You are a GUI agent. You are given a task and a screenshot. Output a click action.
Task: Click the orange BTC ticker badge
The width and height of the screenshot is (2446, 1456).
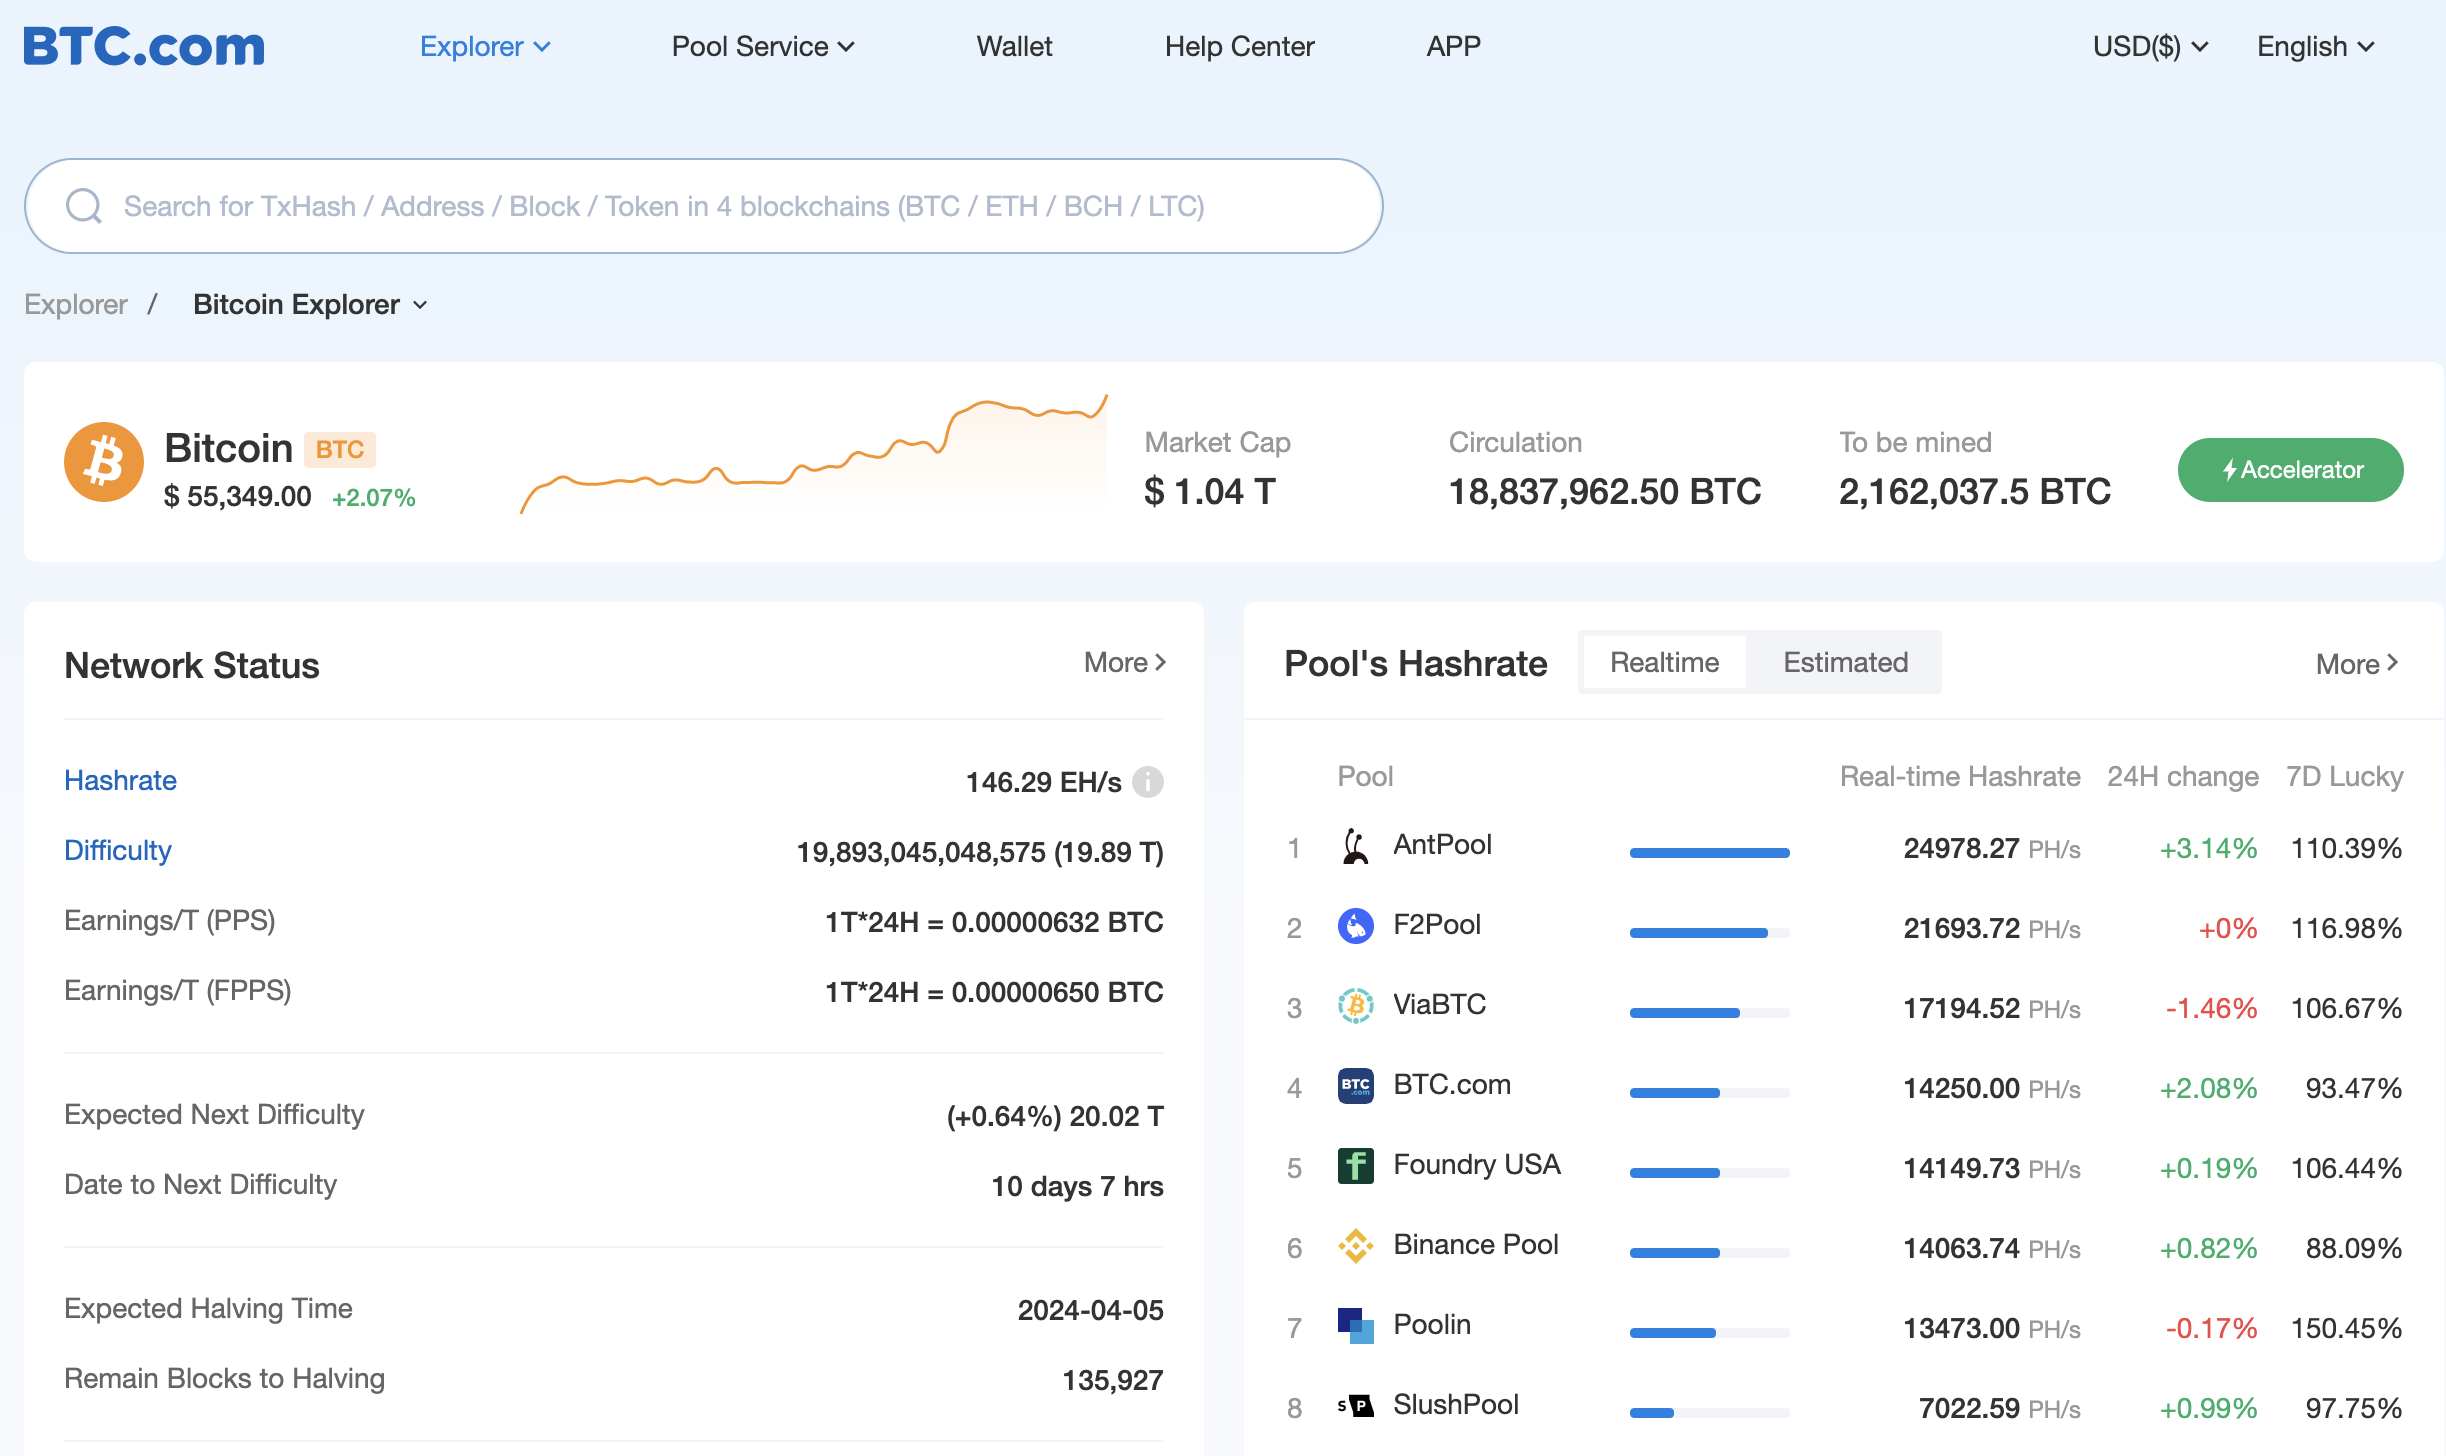point(340,449)
